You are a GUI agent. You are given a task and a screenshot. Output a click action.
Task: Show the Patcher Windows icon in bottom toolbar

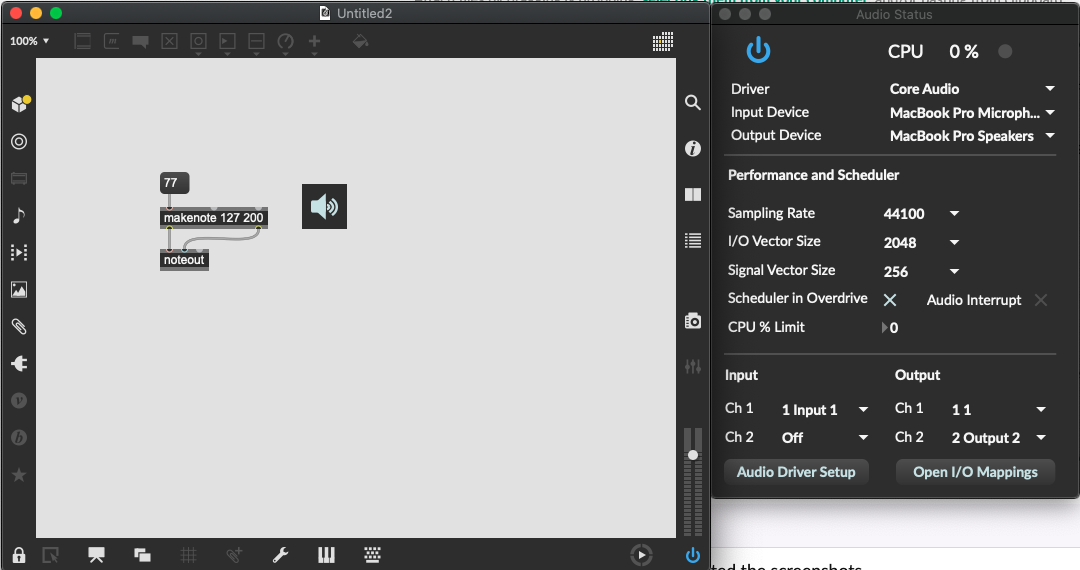[x=143, y=555]
